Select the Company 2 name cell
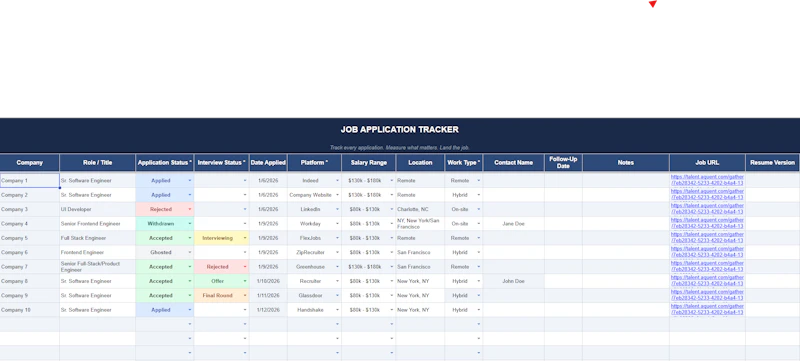This screenshot has width=800, height=361. click(x=30, y=195)
